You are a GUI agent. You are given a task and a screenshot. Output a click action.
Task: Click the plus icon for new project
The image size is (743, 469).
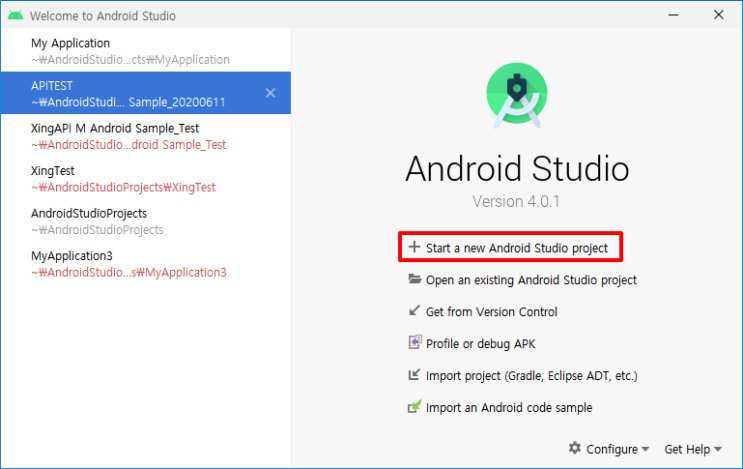coord(414,247)
